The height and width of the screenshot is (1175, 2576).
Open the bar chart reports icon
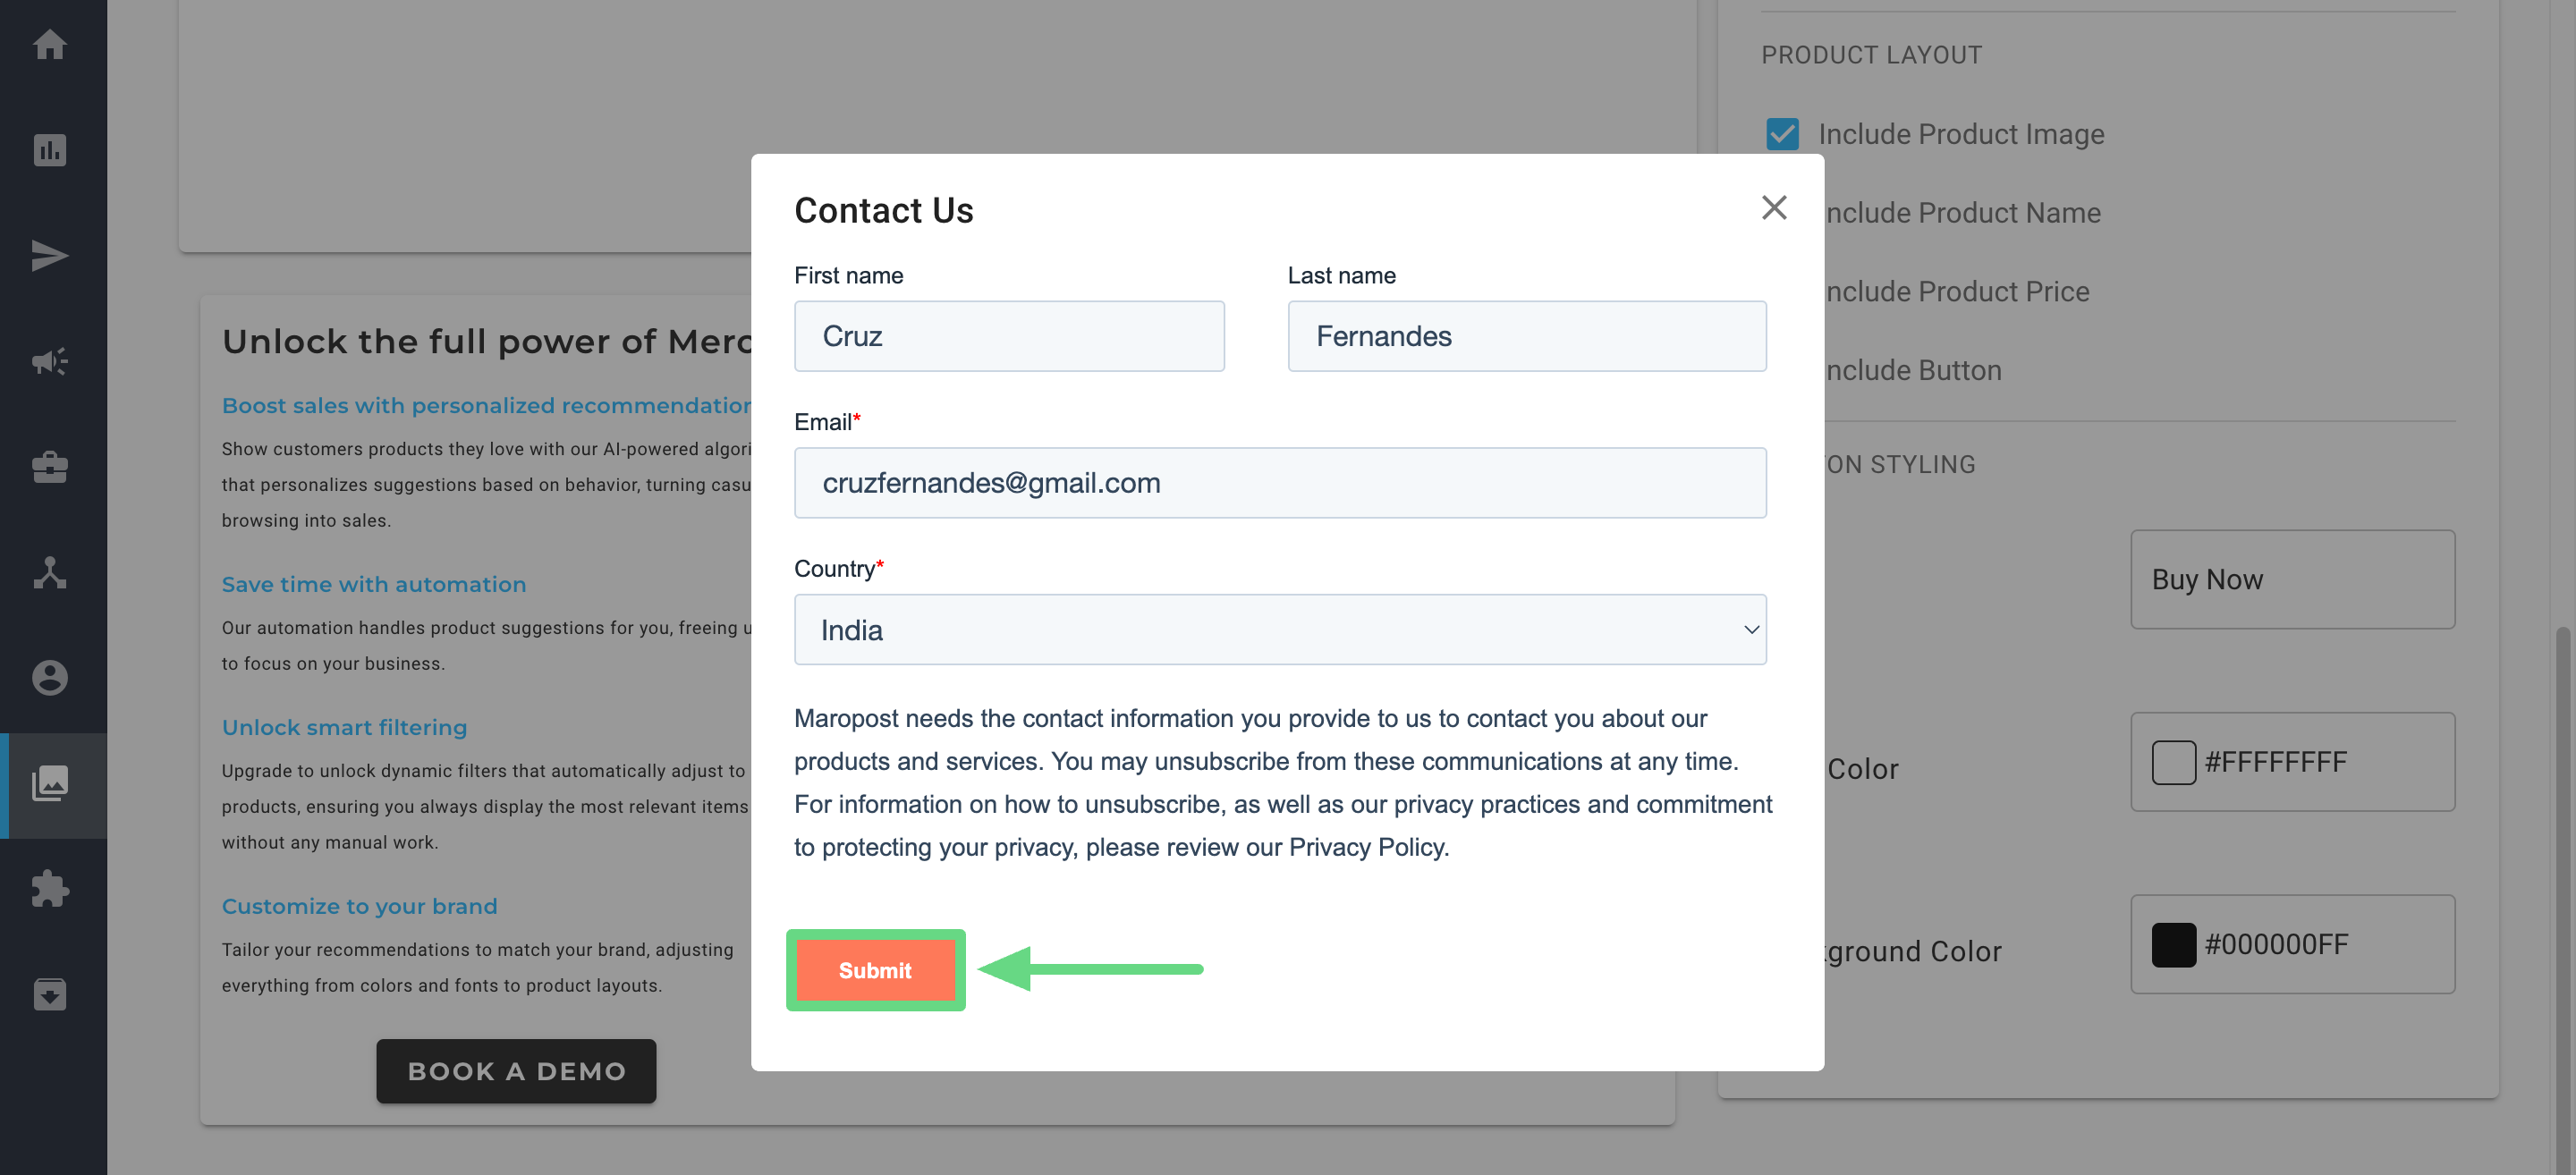coord(50,150)
